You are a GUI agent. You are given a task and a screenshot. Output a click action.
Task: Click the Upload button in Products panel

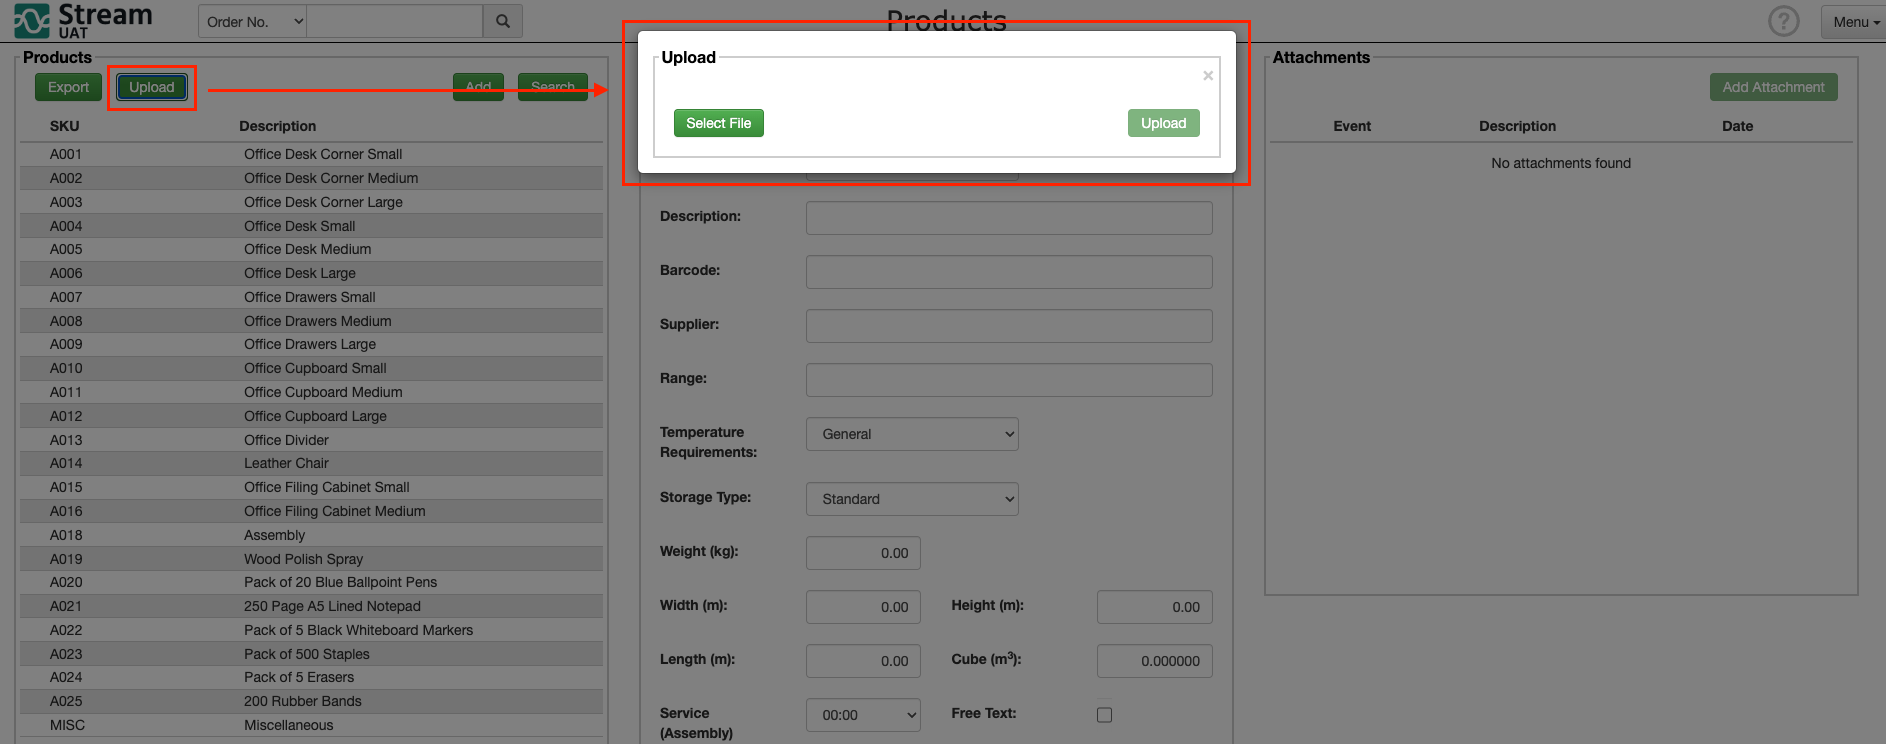pyautogui.click(x=152, y=87)
